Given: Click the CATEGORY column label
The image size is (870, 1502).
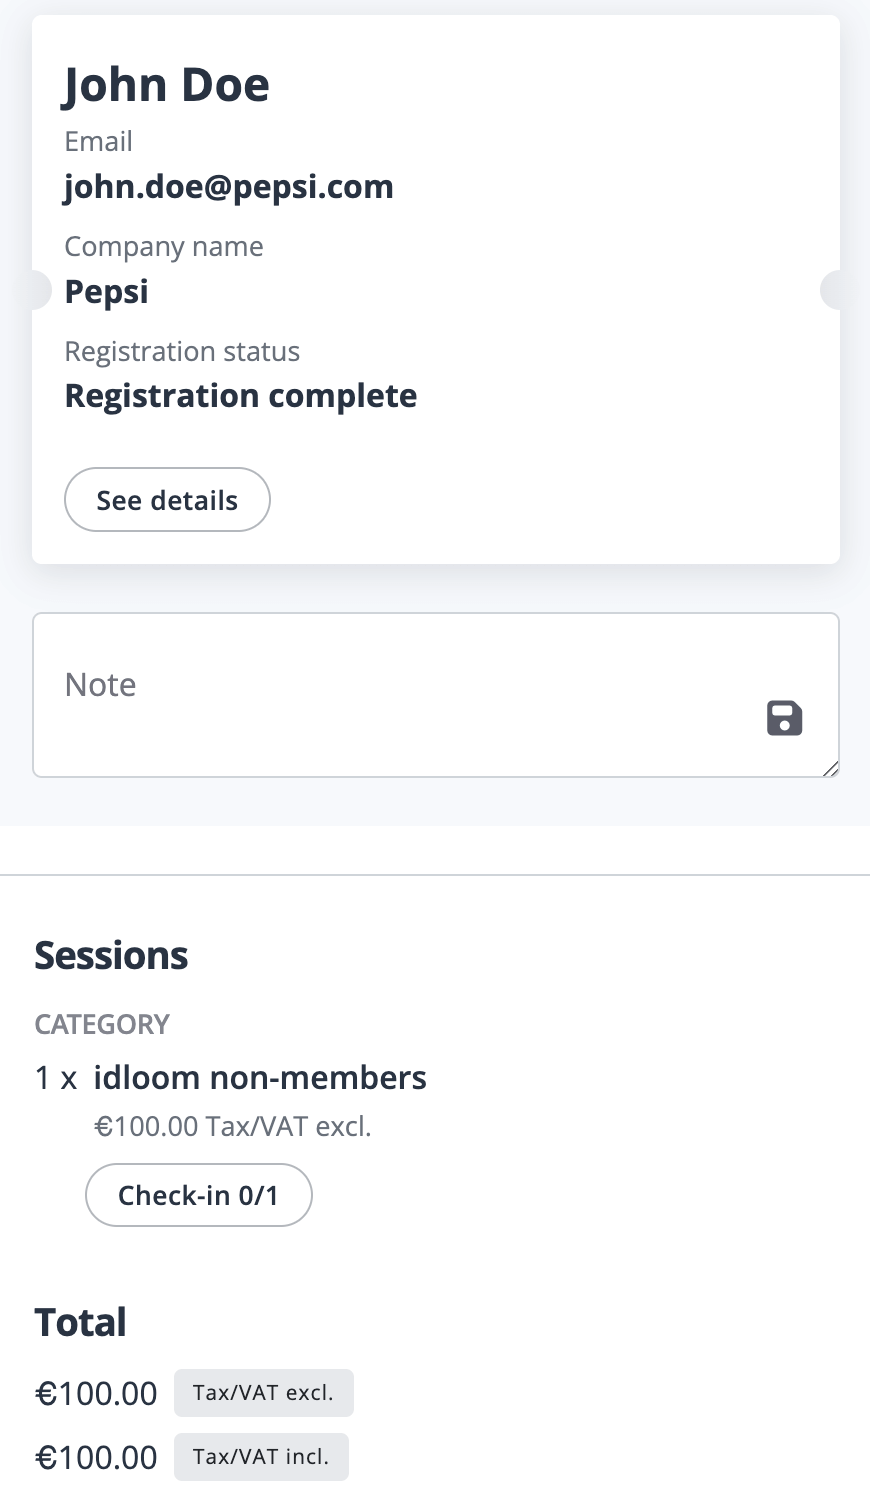Looking at the screenshot, I should (102, 1024).
